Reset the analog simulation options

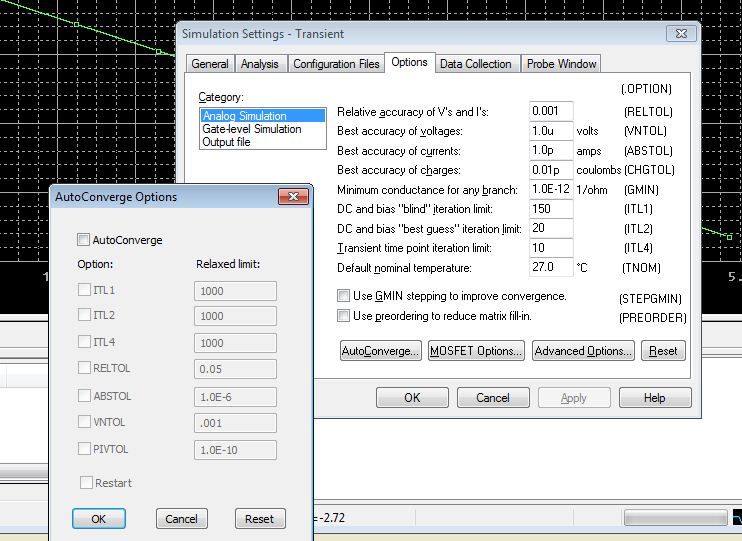pyautogui.click(x=663, y=351)
